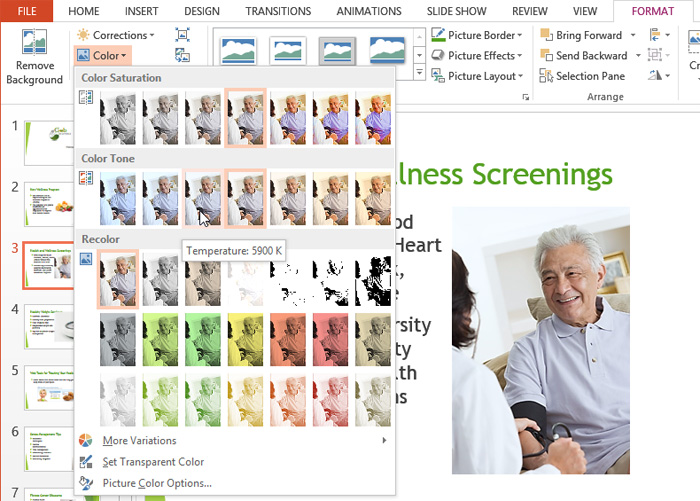
Task: Select slide 1 thumbnail
Action: coord(49,143)
